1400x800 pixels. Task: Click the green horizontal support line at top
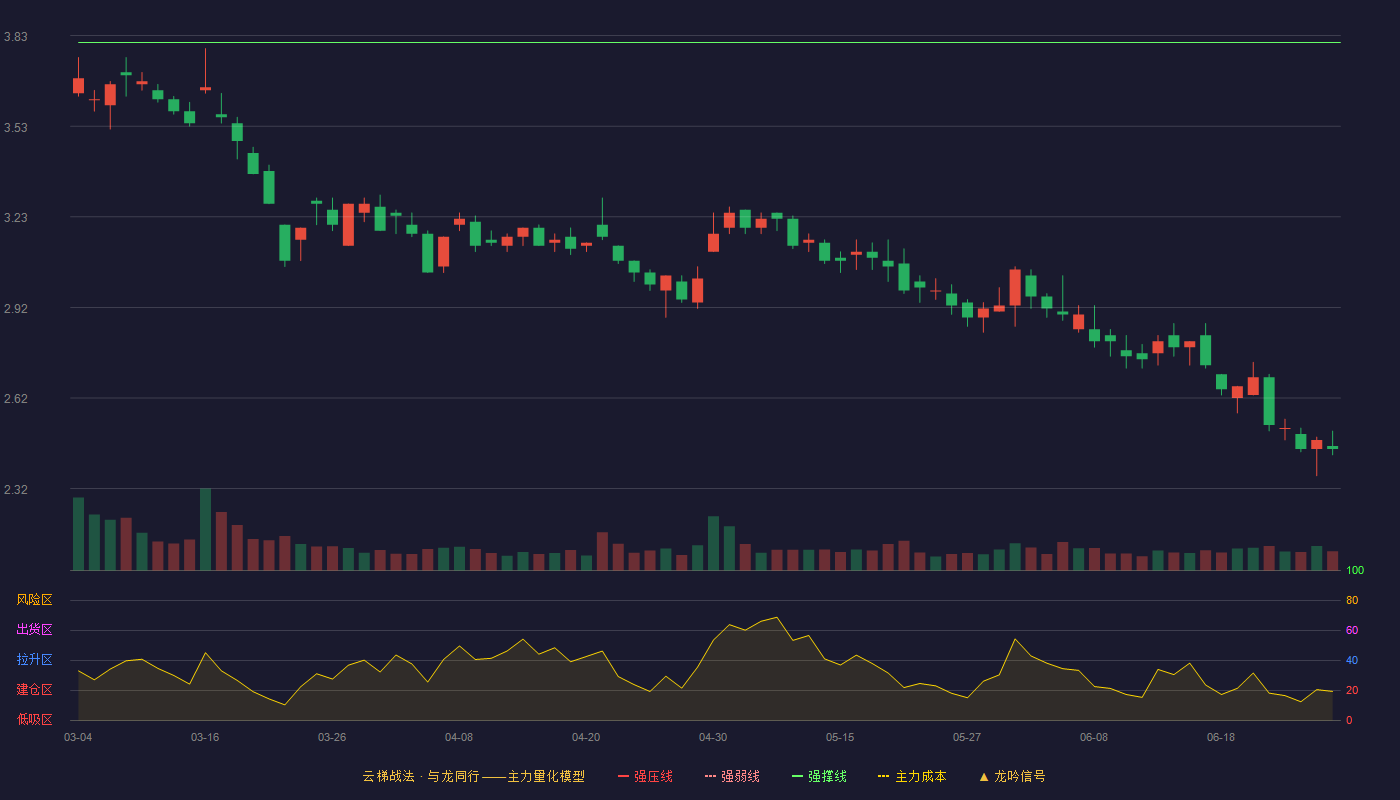pyautogui.click(x=709, y=42)
